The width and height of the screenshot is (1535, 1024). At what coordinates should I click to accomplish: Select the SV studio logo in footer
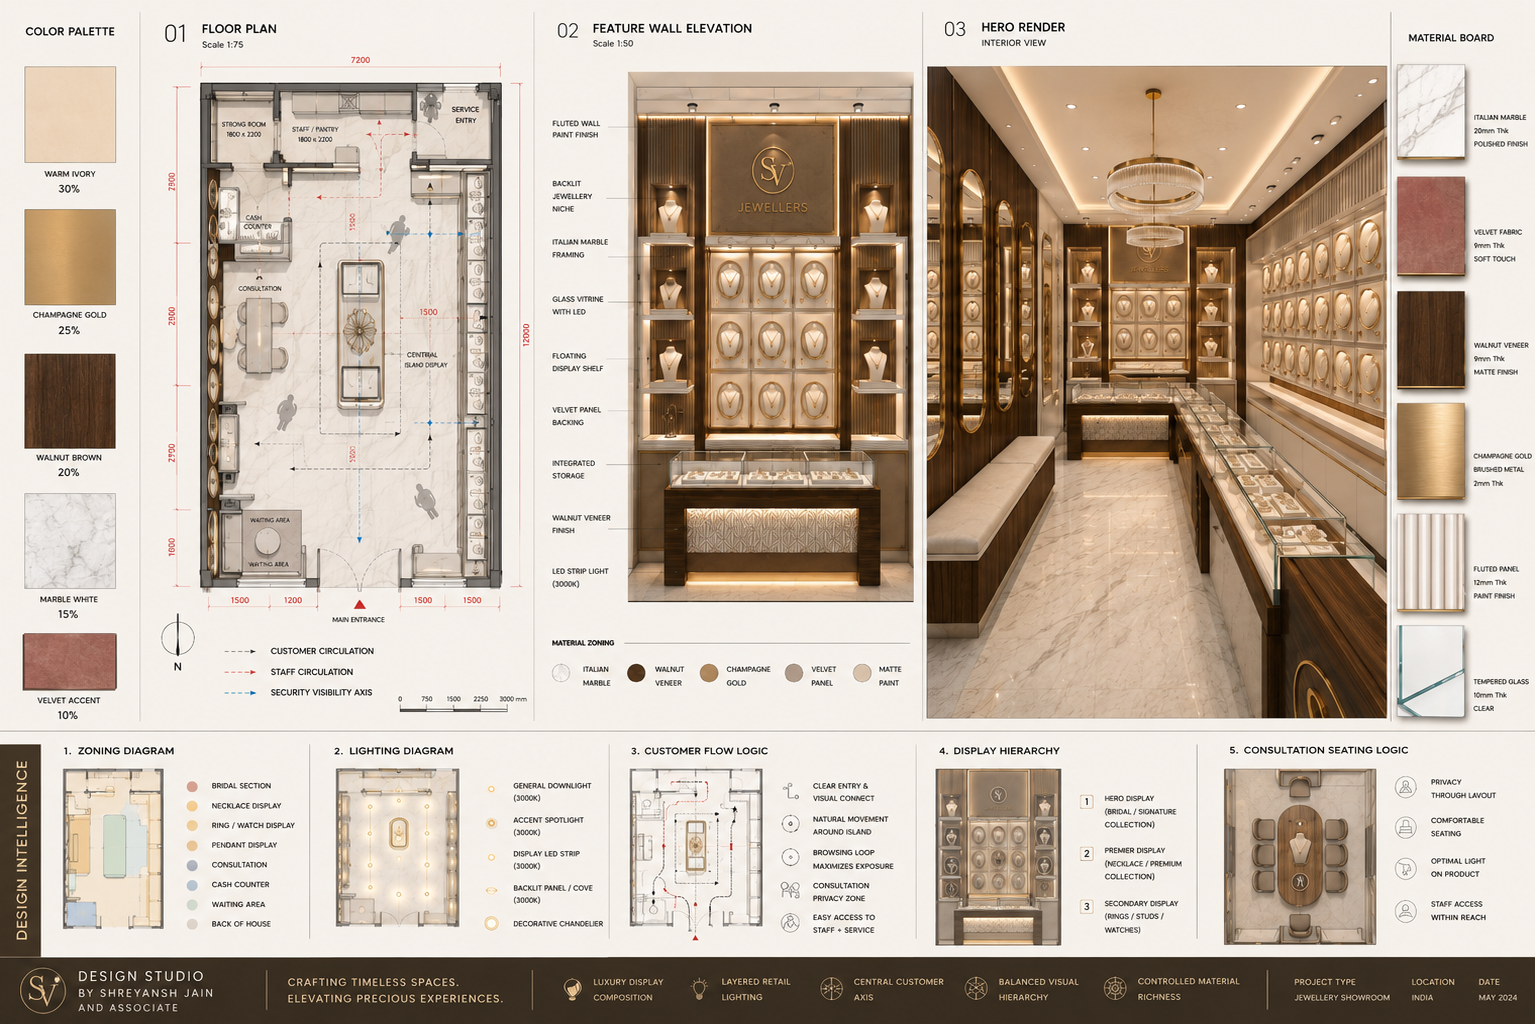point(43,991)
